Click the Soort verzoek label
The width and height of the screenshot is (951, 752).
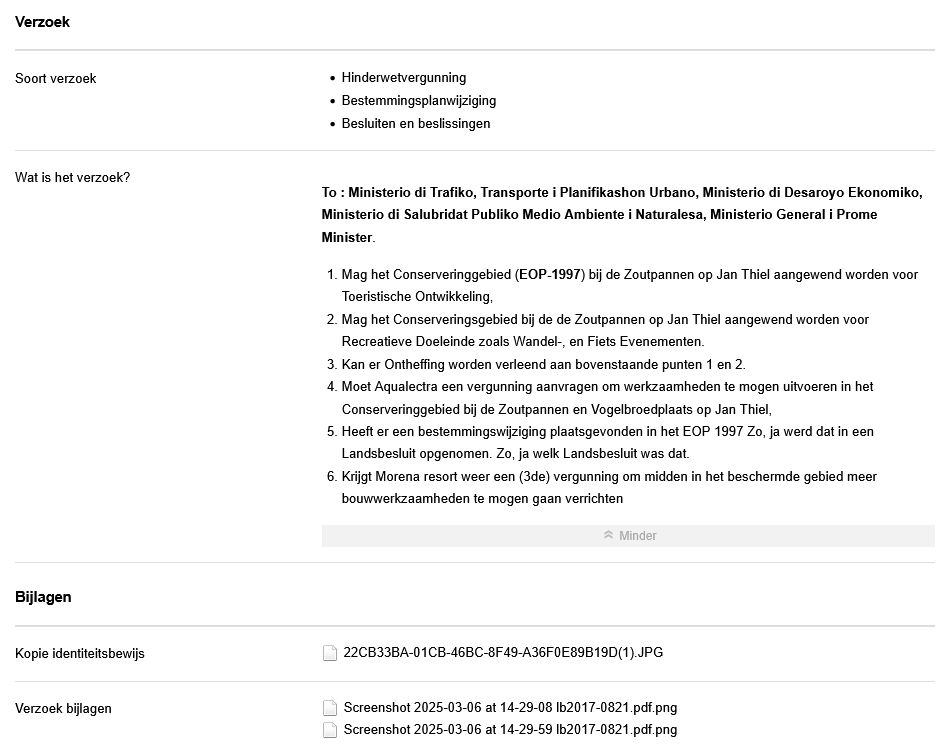[x=56, y=79]
